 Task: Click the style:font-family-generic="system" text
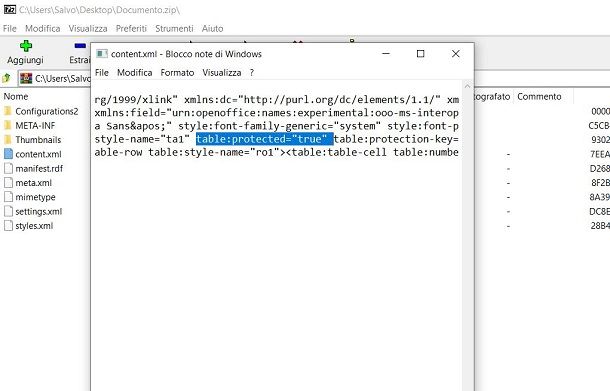click(279, 126)
